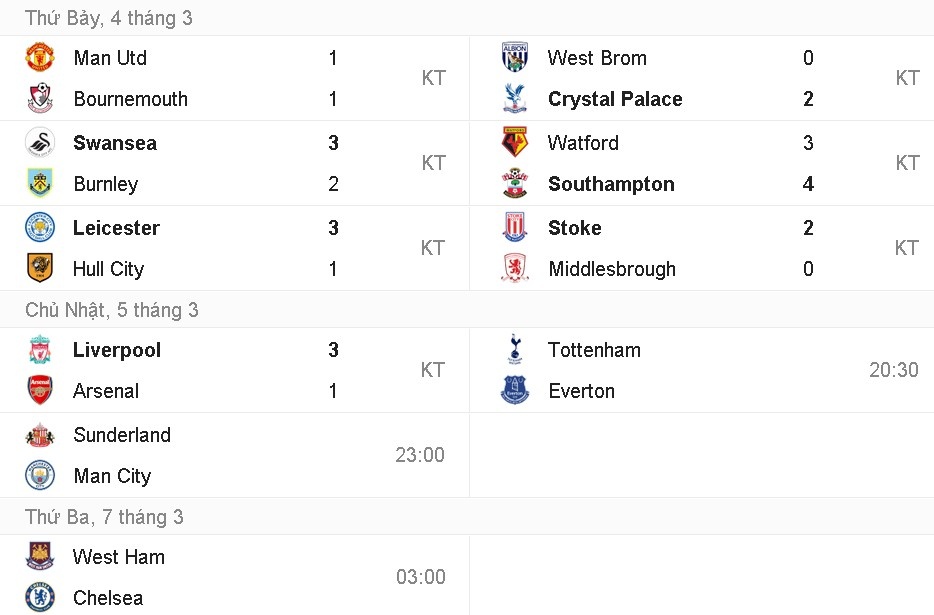Click the 20:30 Tottenham match kickoff time

(x=893, y=370)
